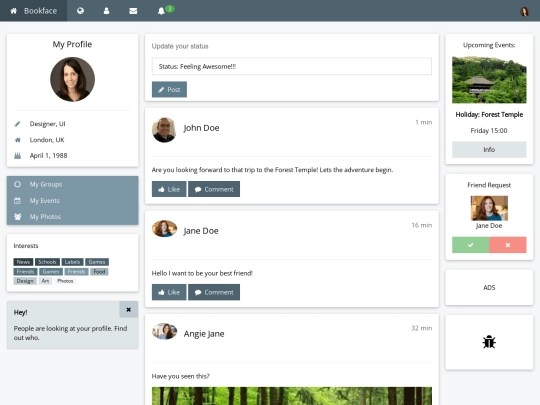Select the Schools interest tag
Image resolution: width=540 pixels, height=405 pixels.
[47, 262]
